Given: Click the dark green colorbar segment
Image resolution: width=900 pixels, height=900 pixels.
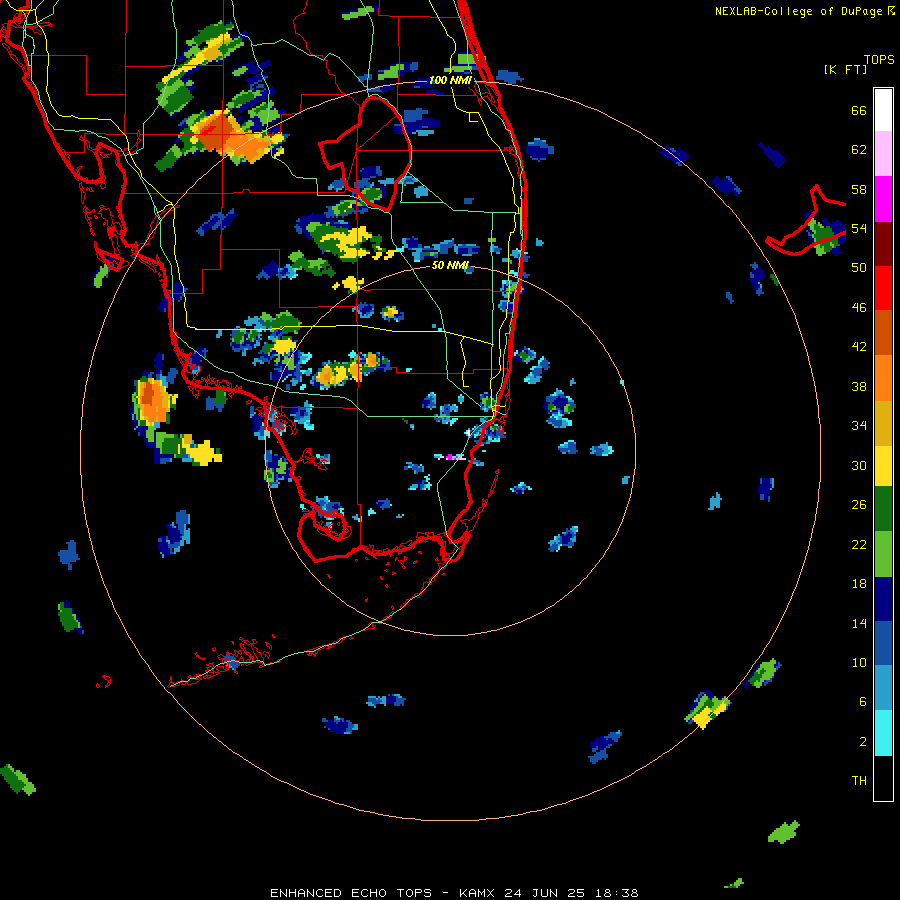Looking at the screenshot, I should [x=883, y=508].
